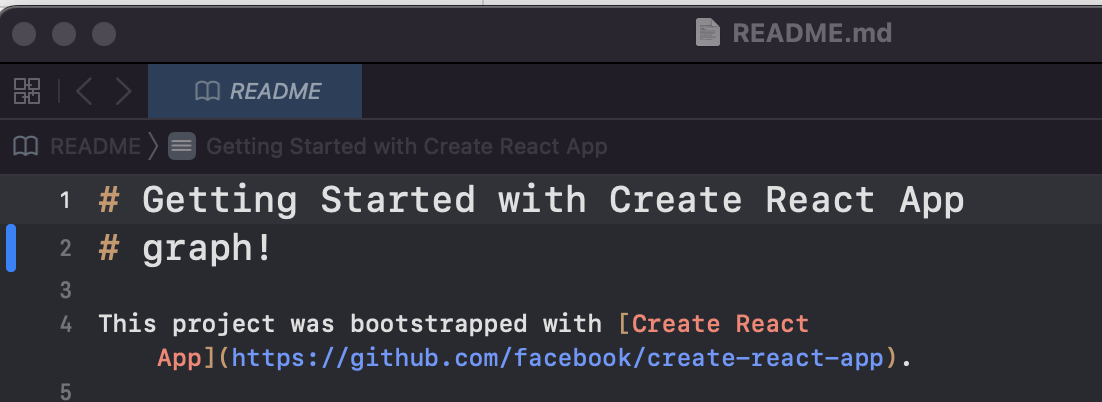
Task: Close the README.md window
Action: (x=24, y=34)
